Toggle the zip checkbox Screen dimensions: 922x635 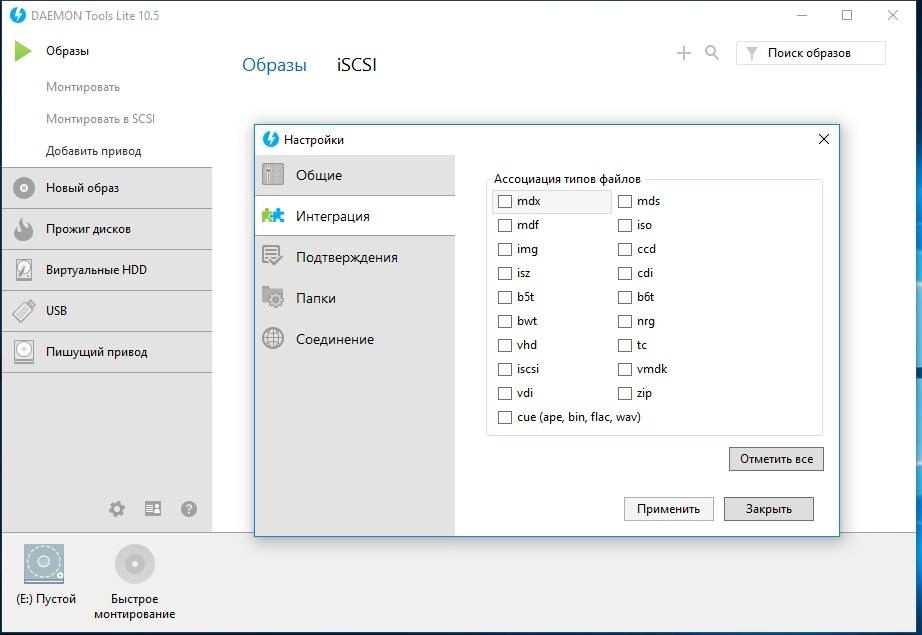click(x=624, y=393)
